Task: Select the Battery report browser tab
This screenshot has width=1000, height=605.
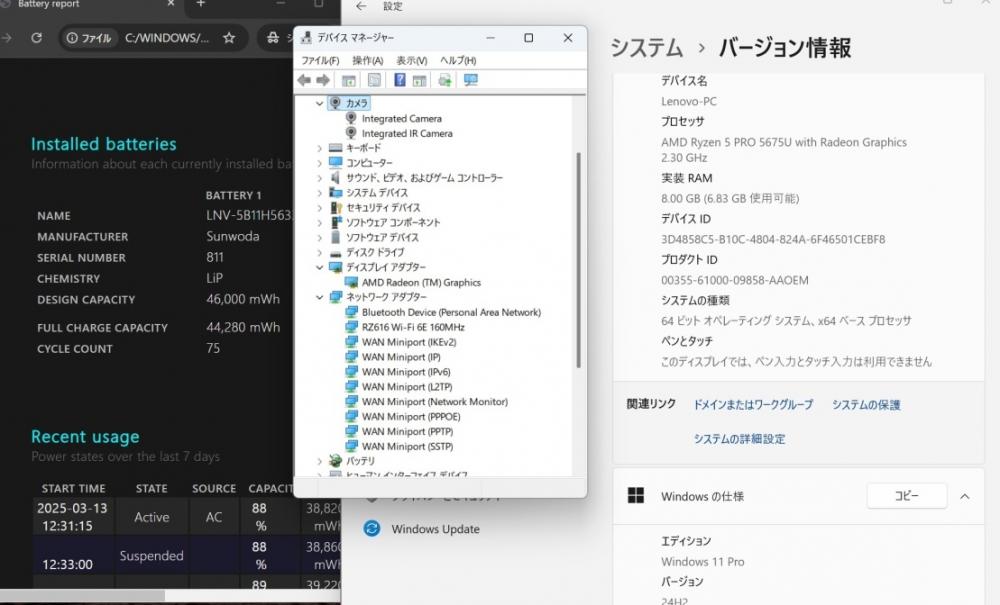Action: pyautogui.click(x=89, y=5)
